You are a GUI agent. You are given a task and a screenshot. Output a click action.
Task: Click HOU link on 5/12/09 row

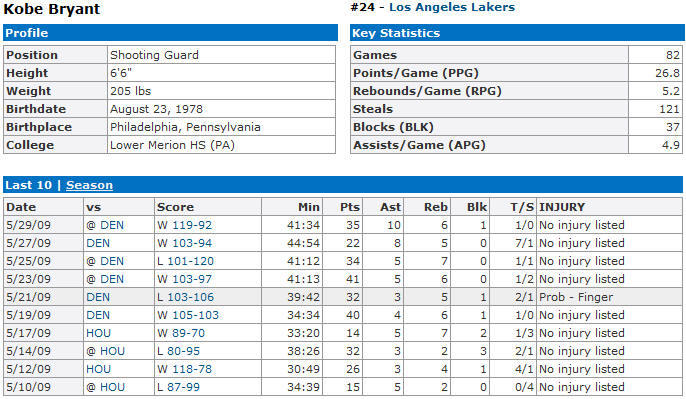[98, 369]
